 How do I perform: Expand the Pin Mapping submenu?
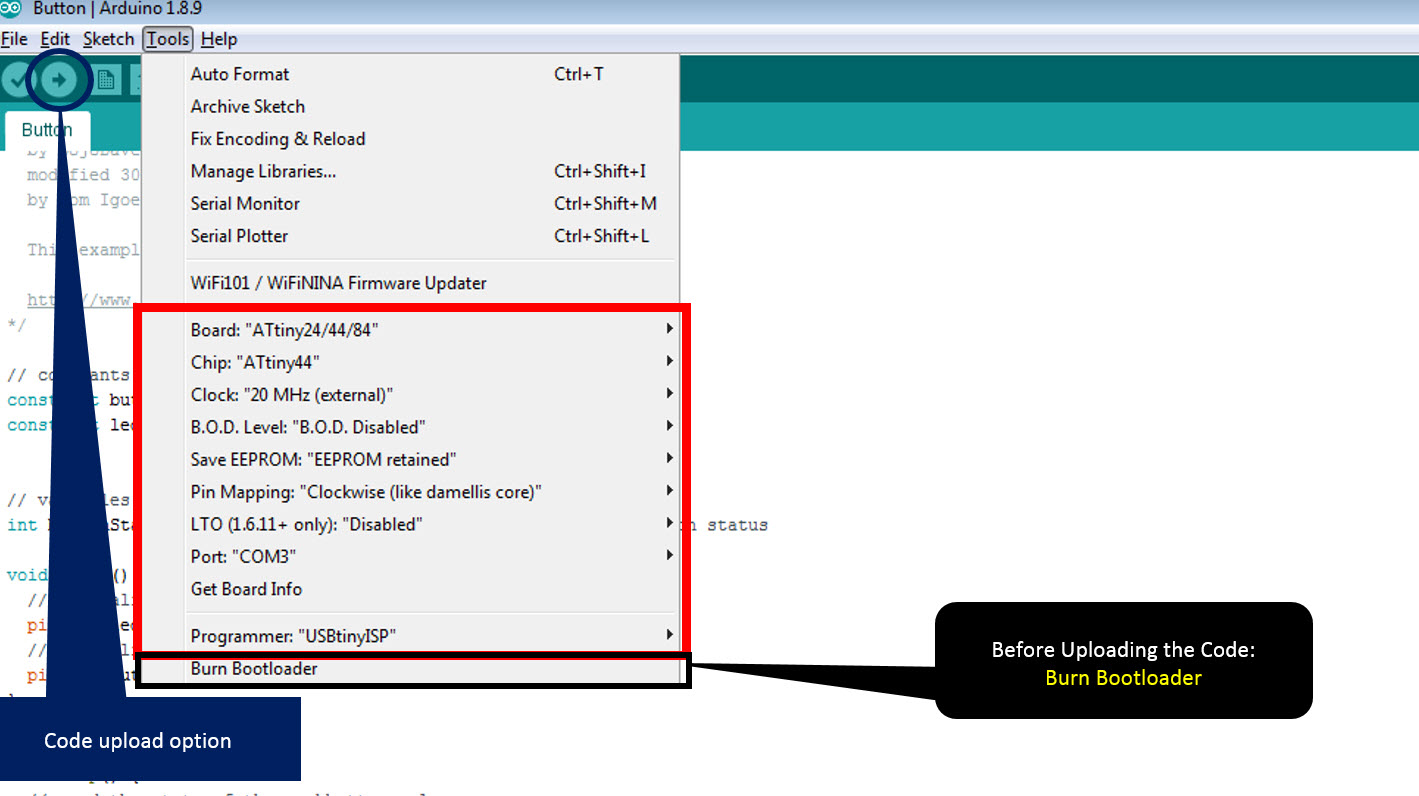(410, 492)
